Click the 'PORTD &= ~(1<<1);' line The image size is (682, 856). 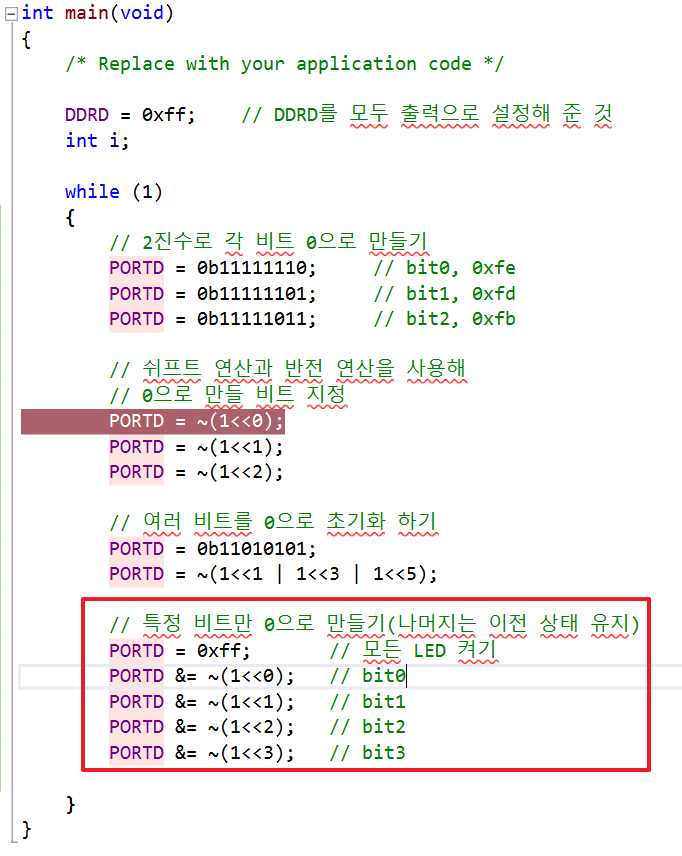coord(201,702)
